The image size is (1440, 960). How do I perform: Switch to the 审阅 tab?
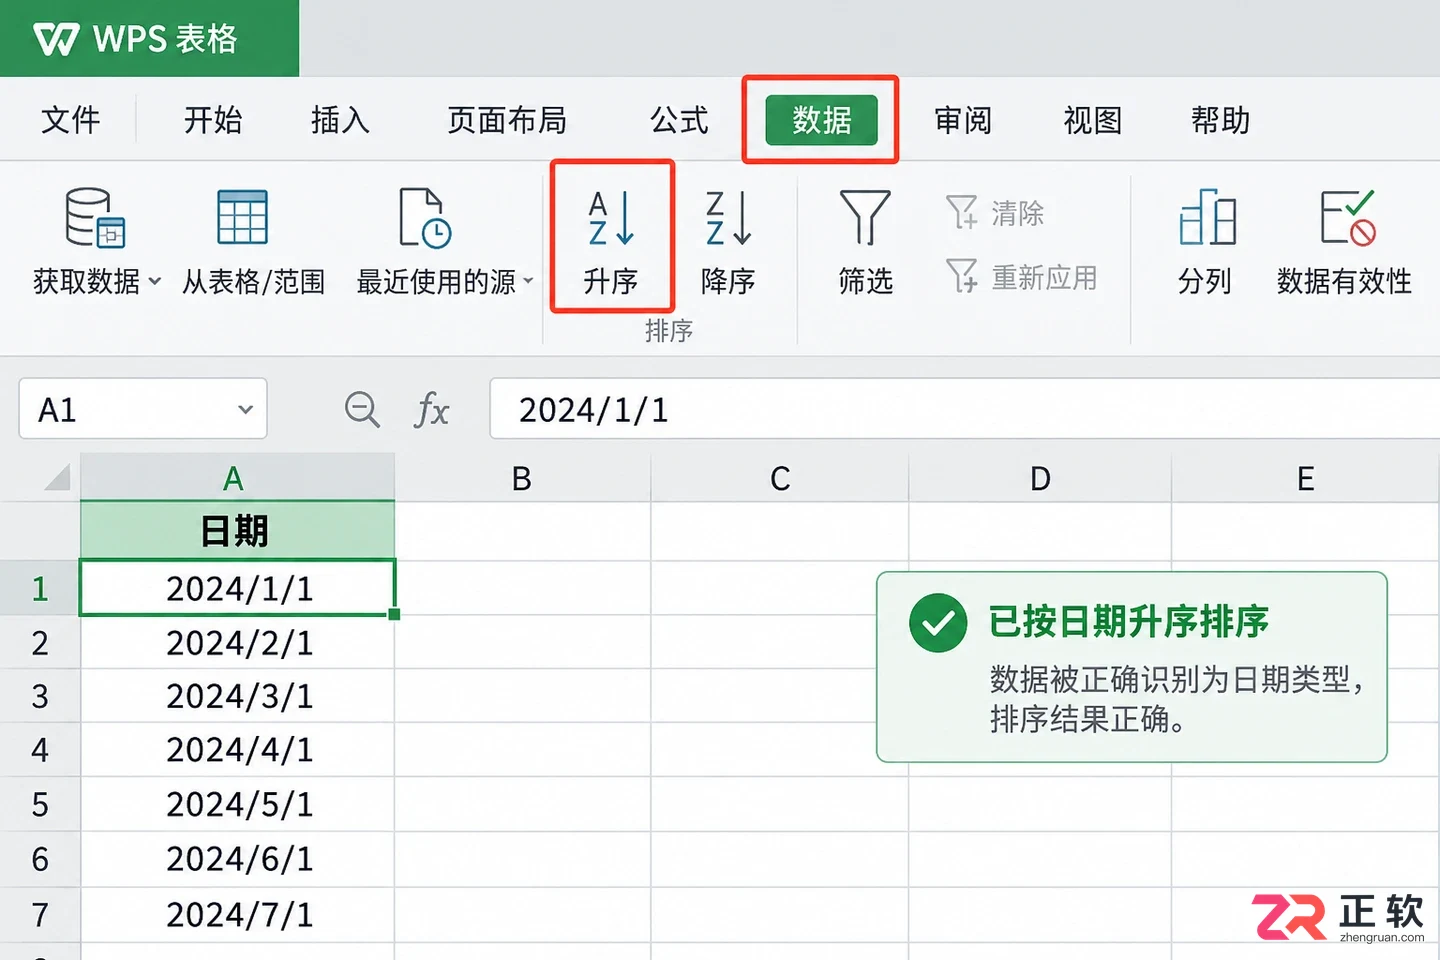click(x=963, y=120)
